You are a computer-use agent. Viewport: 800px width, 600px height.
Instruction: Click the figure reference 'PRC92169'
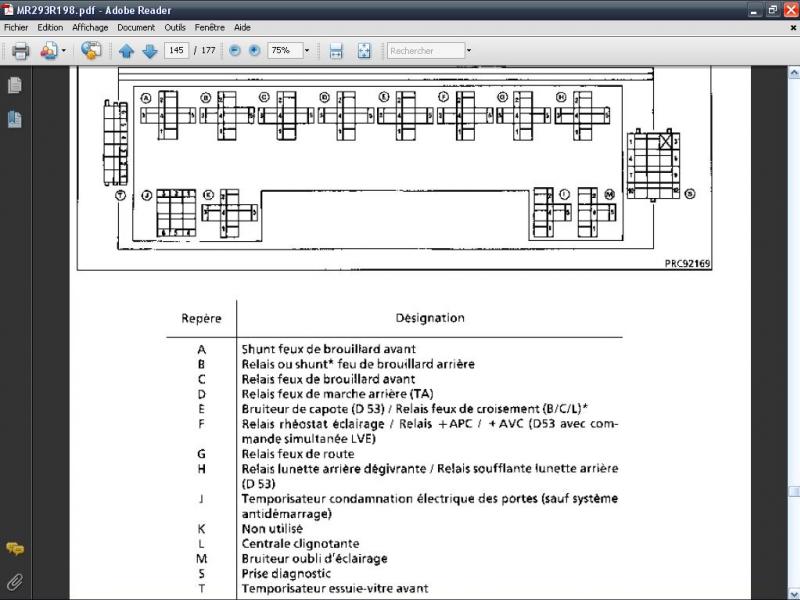click(x=687, y=263)
